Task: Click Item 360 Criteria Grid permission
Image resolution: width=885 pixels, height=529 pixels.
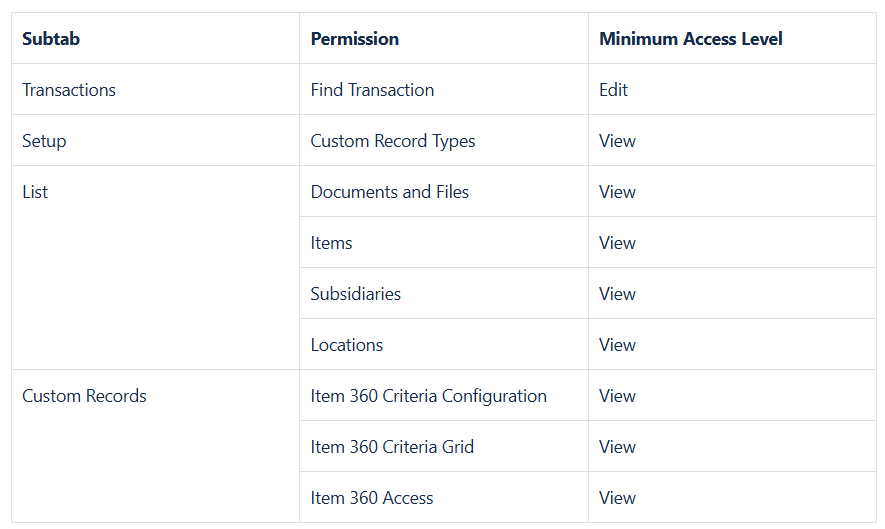Action: pyautogui.click(x=392, y=447)
